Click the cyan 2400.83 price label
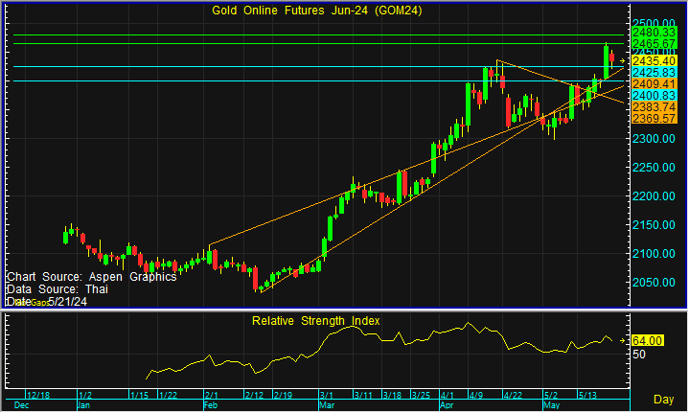The image size is (689, 413). click(x=654, y=95)
